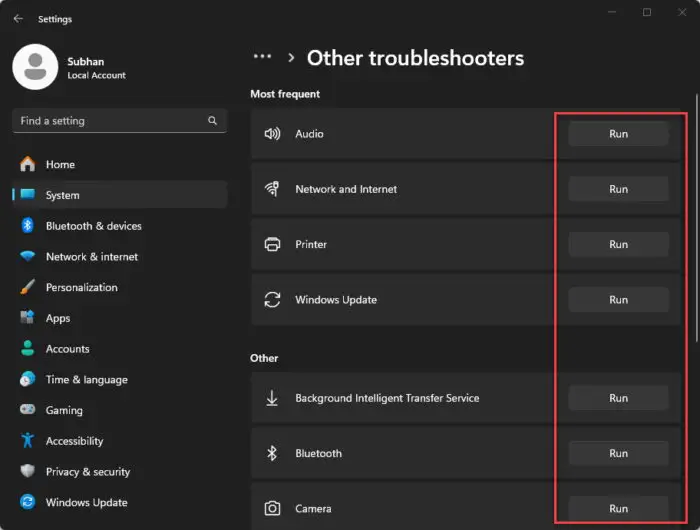Open Windows Update in the sidebar
700x530 pixels.
[120, 502]
